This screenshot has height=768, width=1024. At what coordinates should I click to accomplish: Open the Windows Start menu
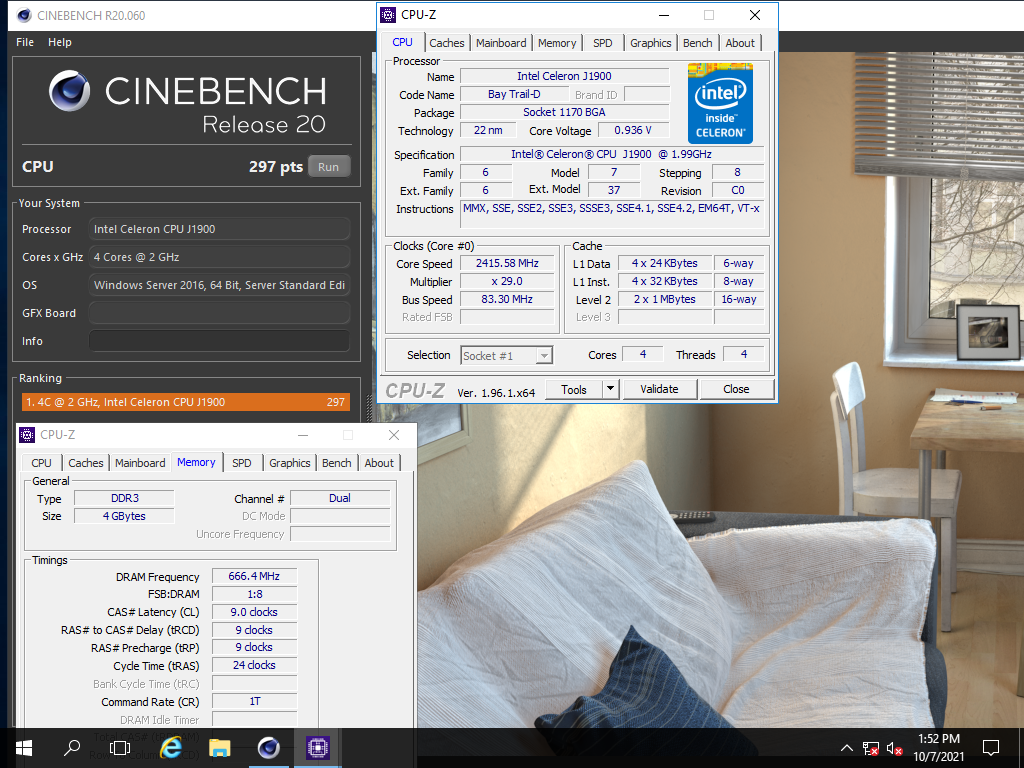click(x=24, y=748)
